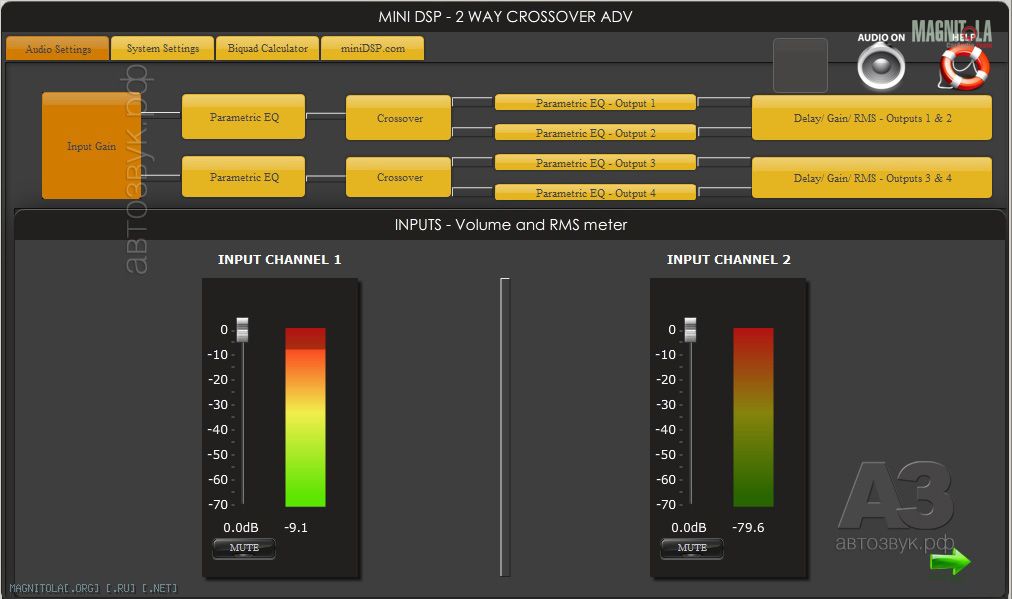Open Parametric EQ - Output 4
Viewport: 1012px width, 599px height.
(x=595, y=192)
